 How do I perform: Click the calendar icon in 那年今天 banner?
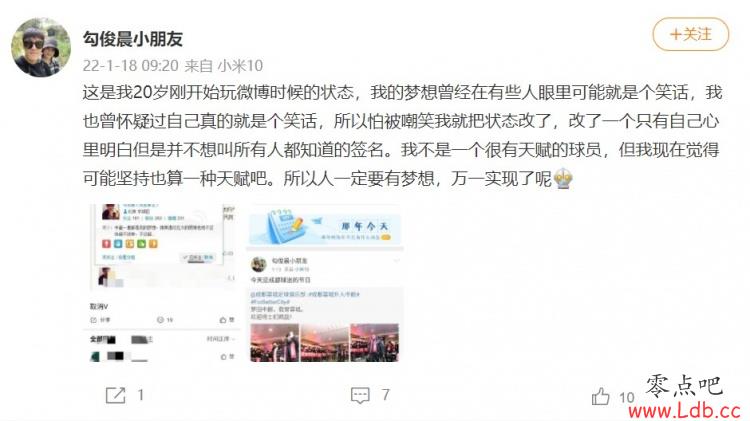(285, 225)
